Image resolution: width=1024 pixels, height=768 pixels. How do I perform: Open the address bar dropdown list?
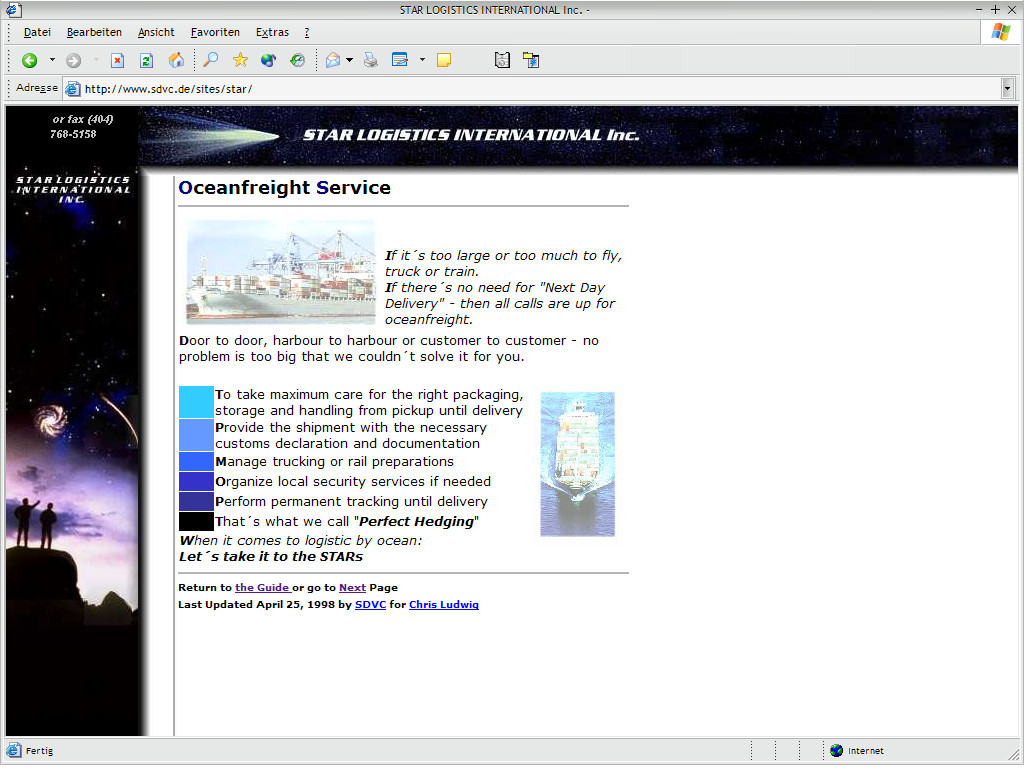tap(1007, 88)
